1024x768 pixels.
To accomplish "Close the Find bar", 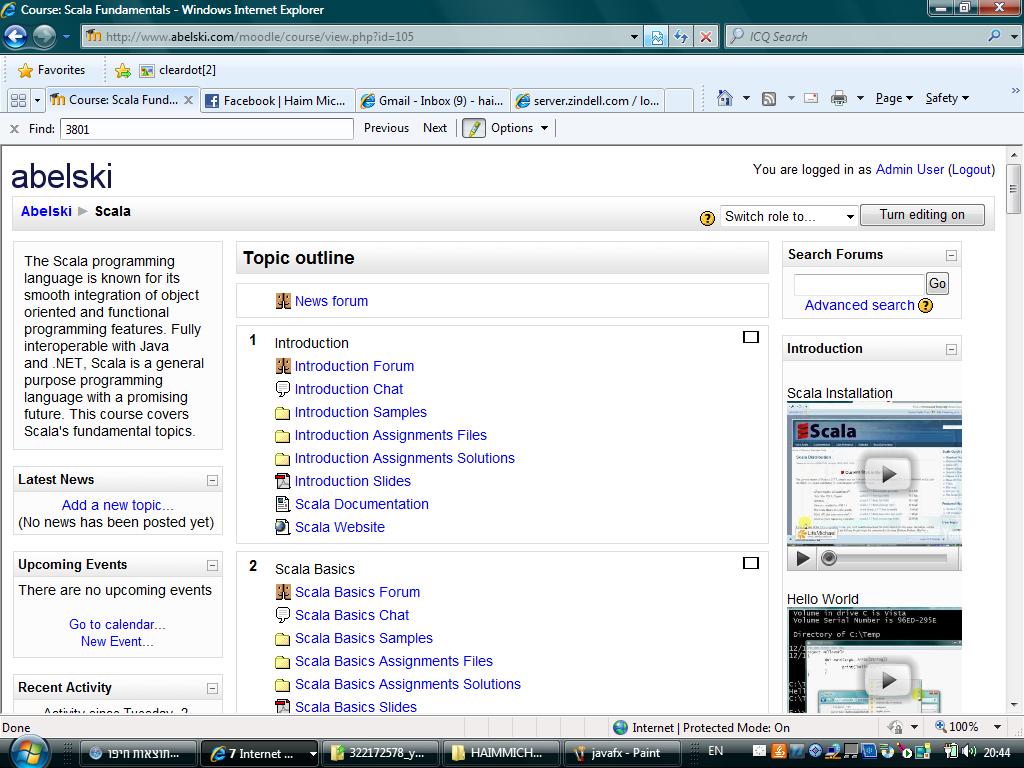I will pyautogui.click(x=14, y=129).
